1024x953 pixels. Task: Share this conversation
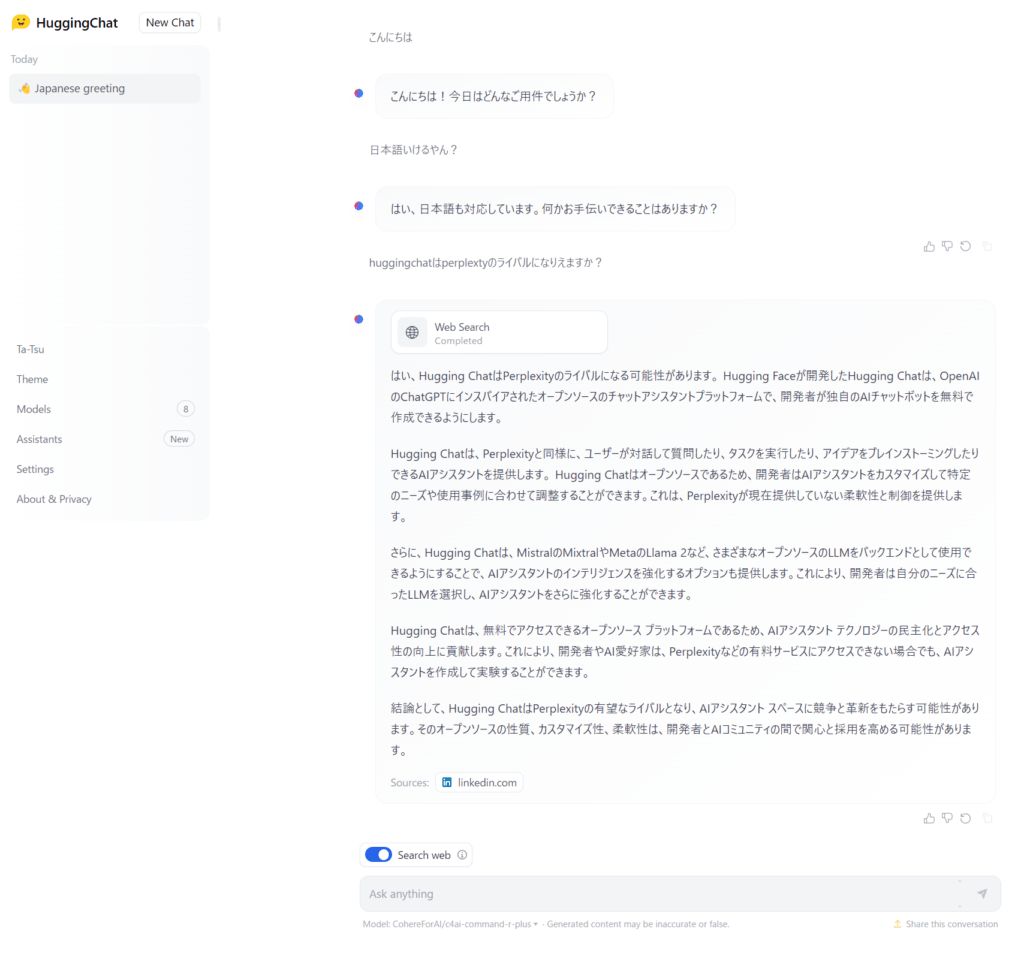click(x=946, y=924)
